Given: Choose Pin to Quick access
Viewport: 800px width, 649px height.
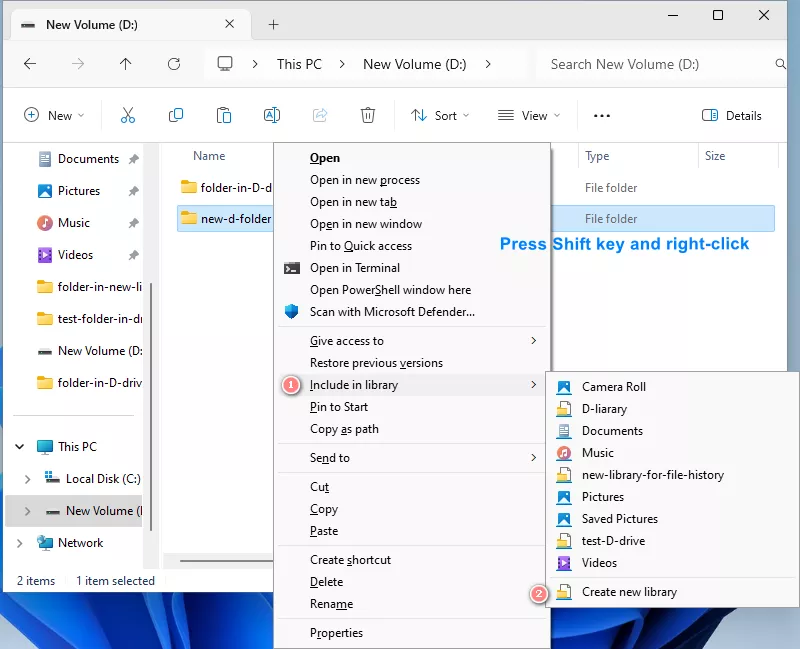Looking at the screenshot, I should point(412,246).
